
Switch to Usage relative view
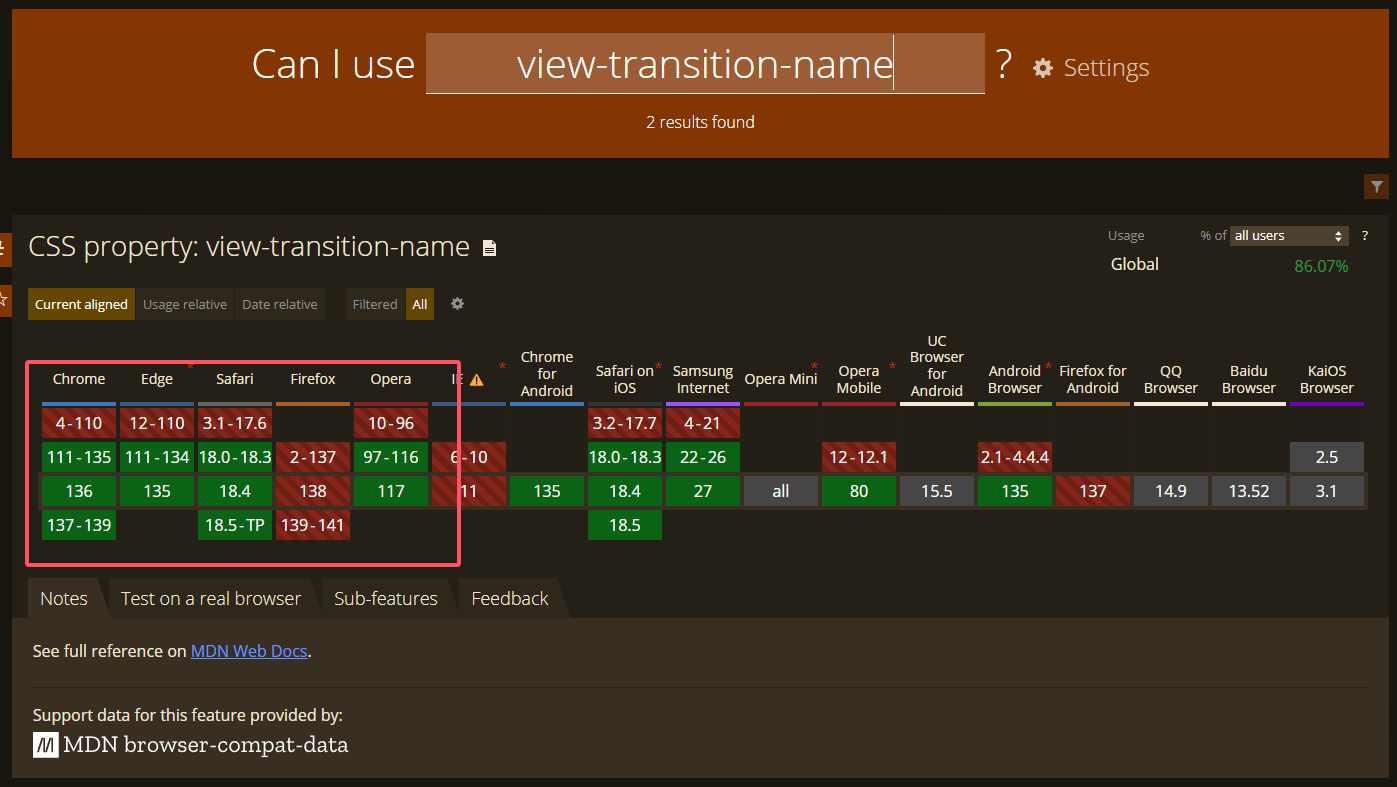[185, 305]
